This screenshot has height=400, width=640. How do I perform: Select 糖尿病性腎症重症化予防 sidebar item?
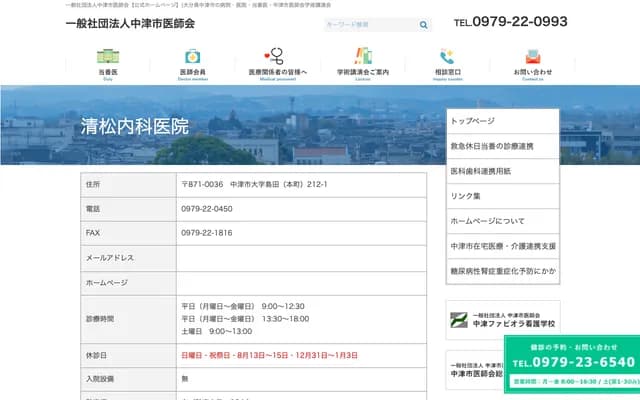click(x=502, y=271)
